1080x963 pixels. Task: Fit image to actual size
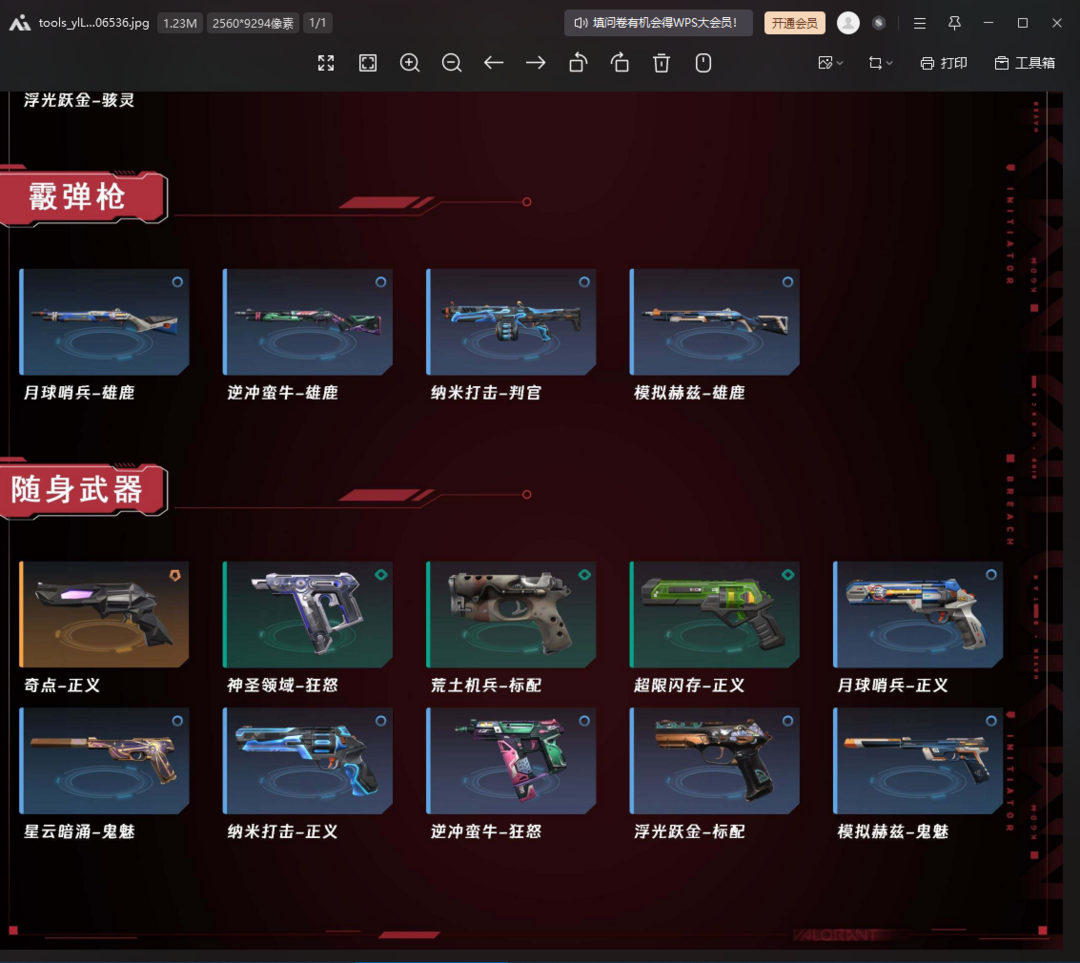[368, 63]
